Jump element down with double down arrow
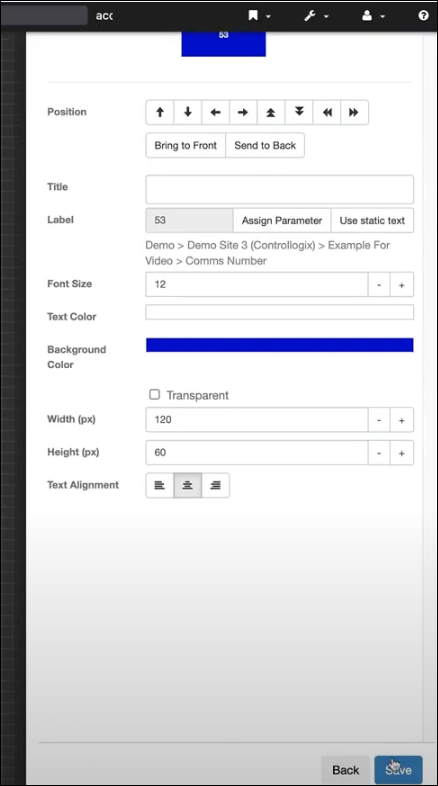Viewport: 438px width, 786px height. [299, 112]
